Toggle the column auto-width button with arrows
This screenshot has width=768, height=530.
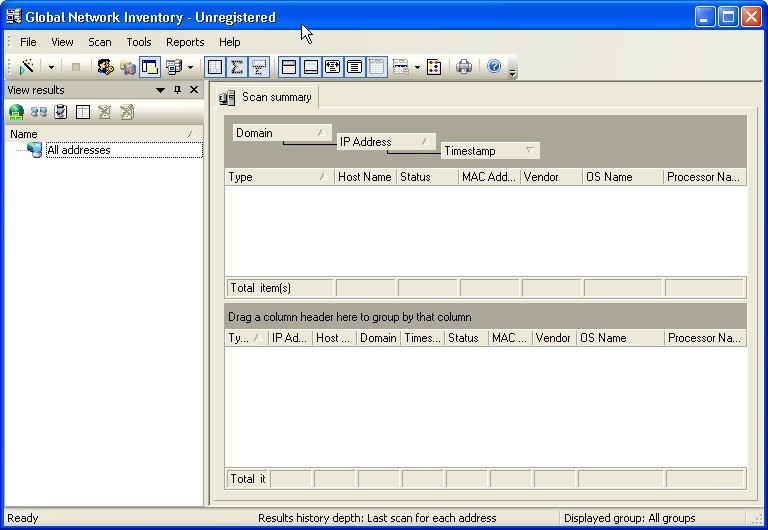(333, 67)
